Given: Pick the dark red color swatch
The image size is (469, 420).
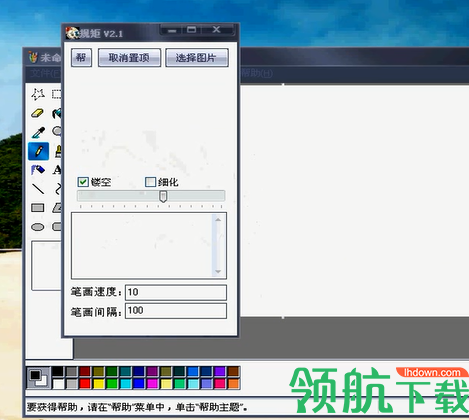Looking at the screenshot, I should click(x=85, y=371).
